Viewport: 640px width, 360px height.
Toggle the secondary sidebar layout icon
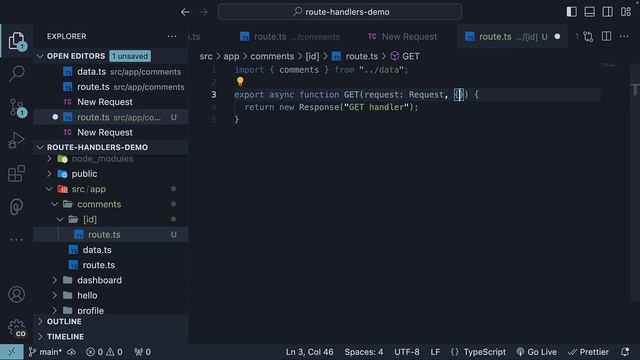607,12
